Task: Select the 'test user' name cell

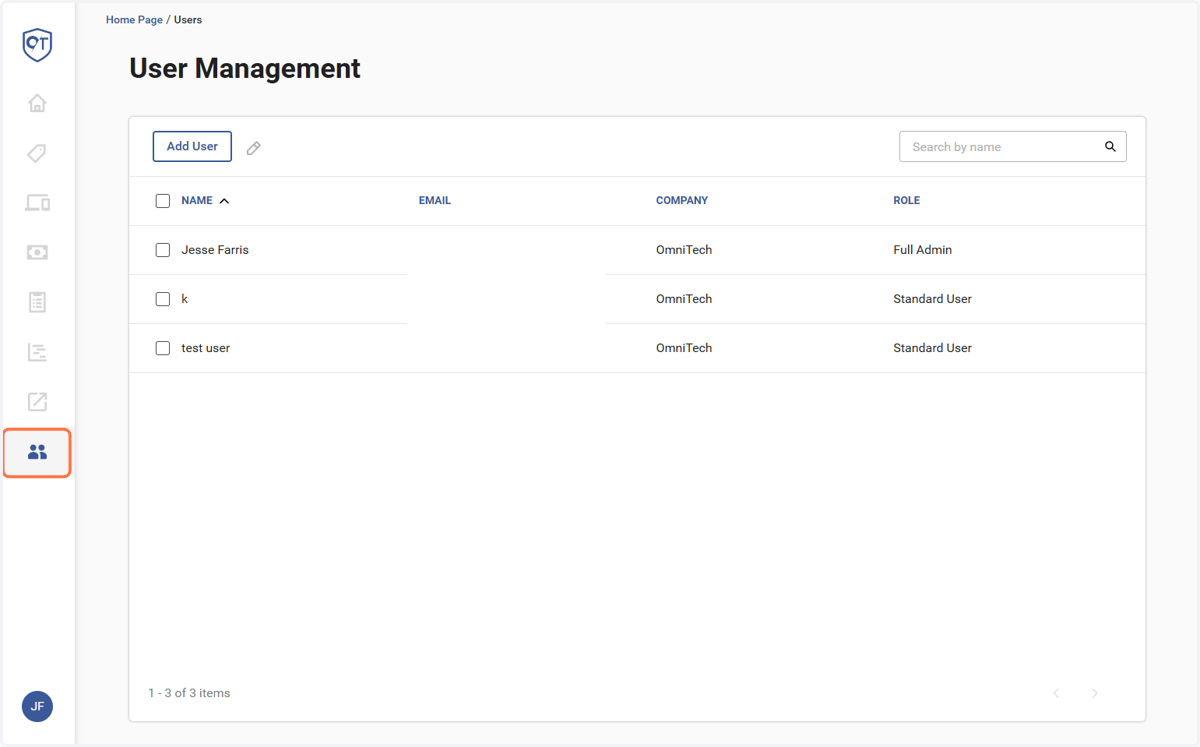Action: (x=206, y=348)
